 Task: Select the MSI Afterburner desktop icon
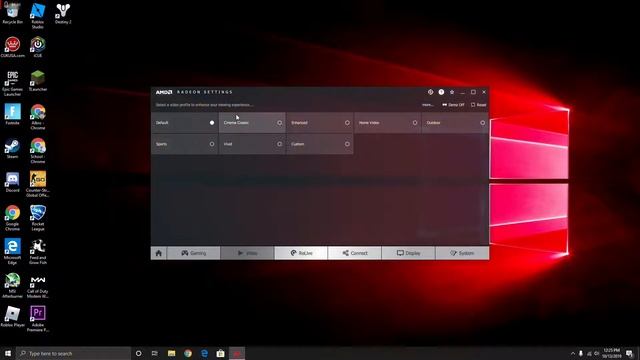(x=12, y=285)
